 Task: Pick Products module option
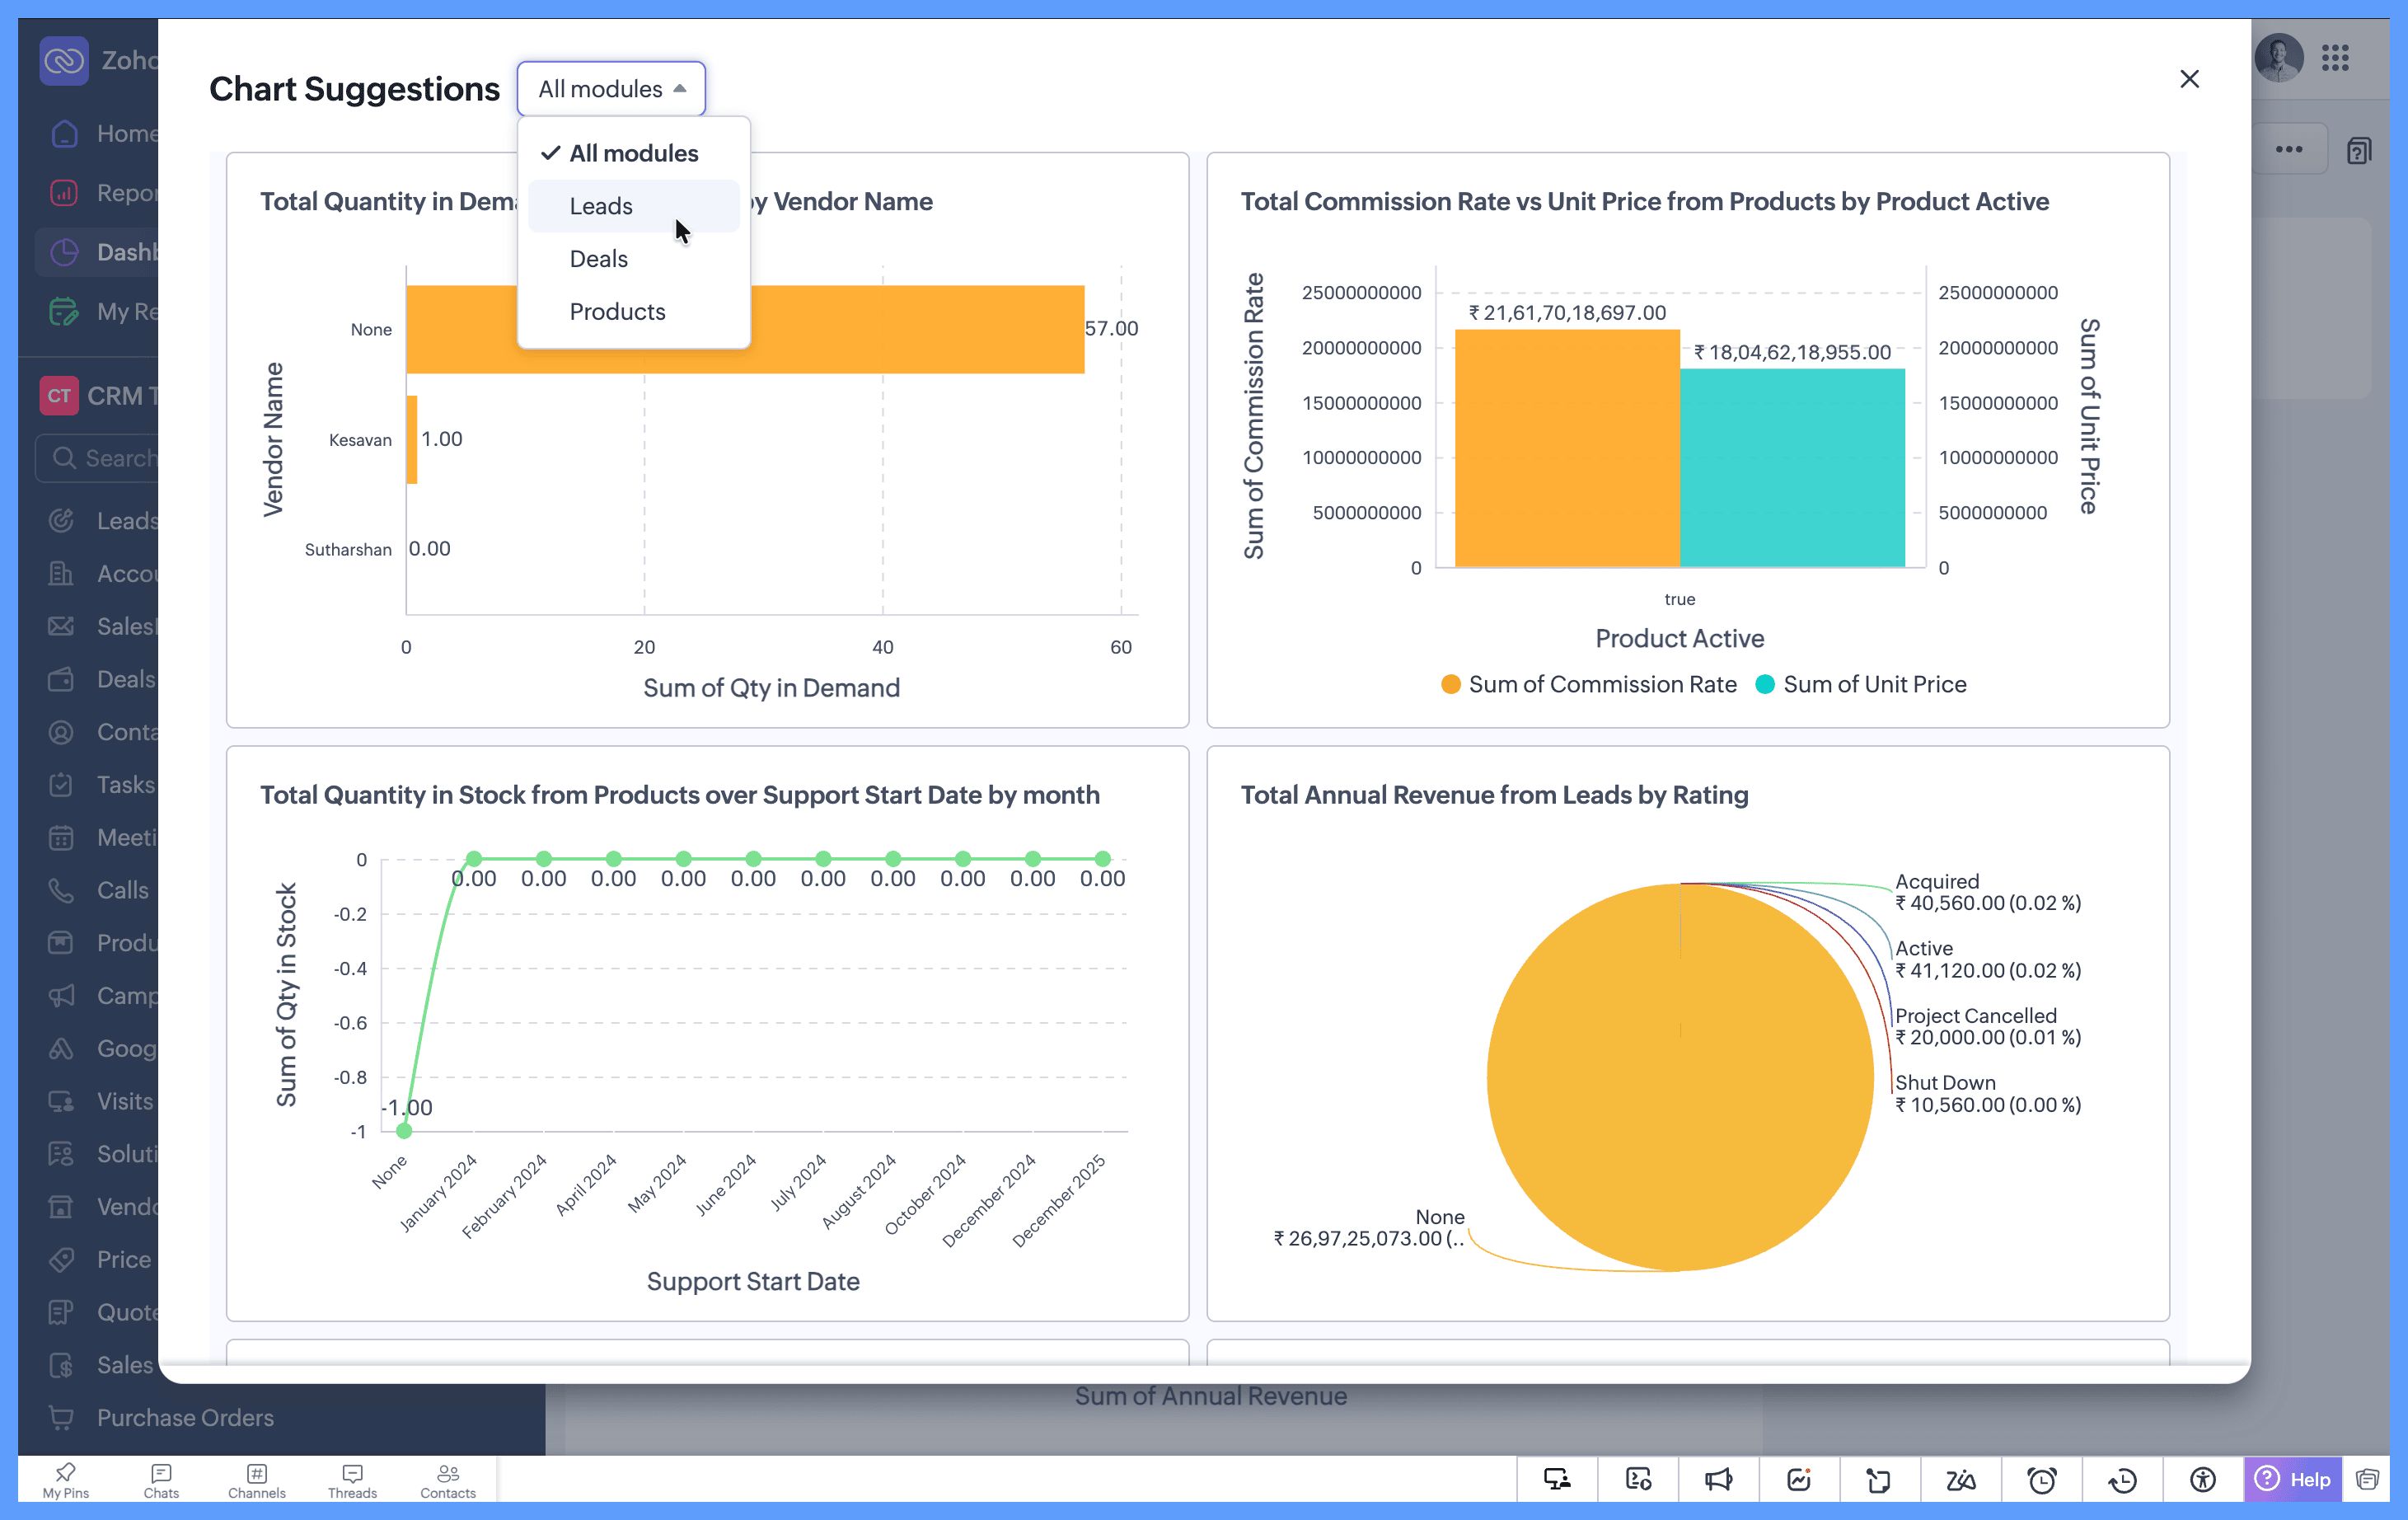coord(617,312)
